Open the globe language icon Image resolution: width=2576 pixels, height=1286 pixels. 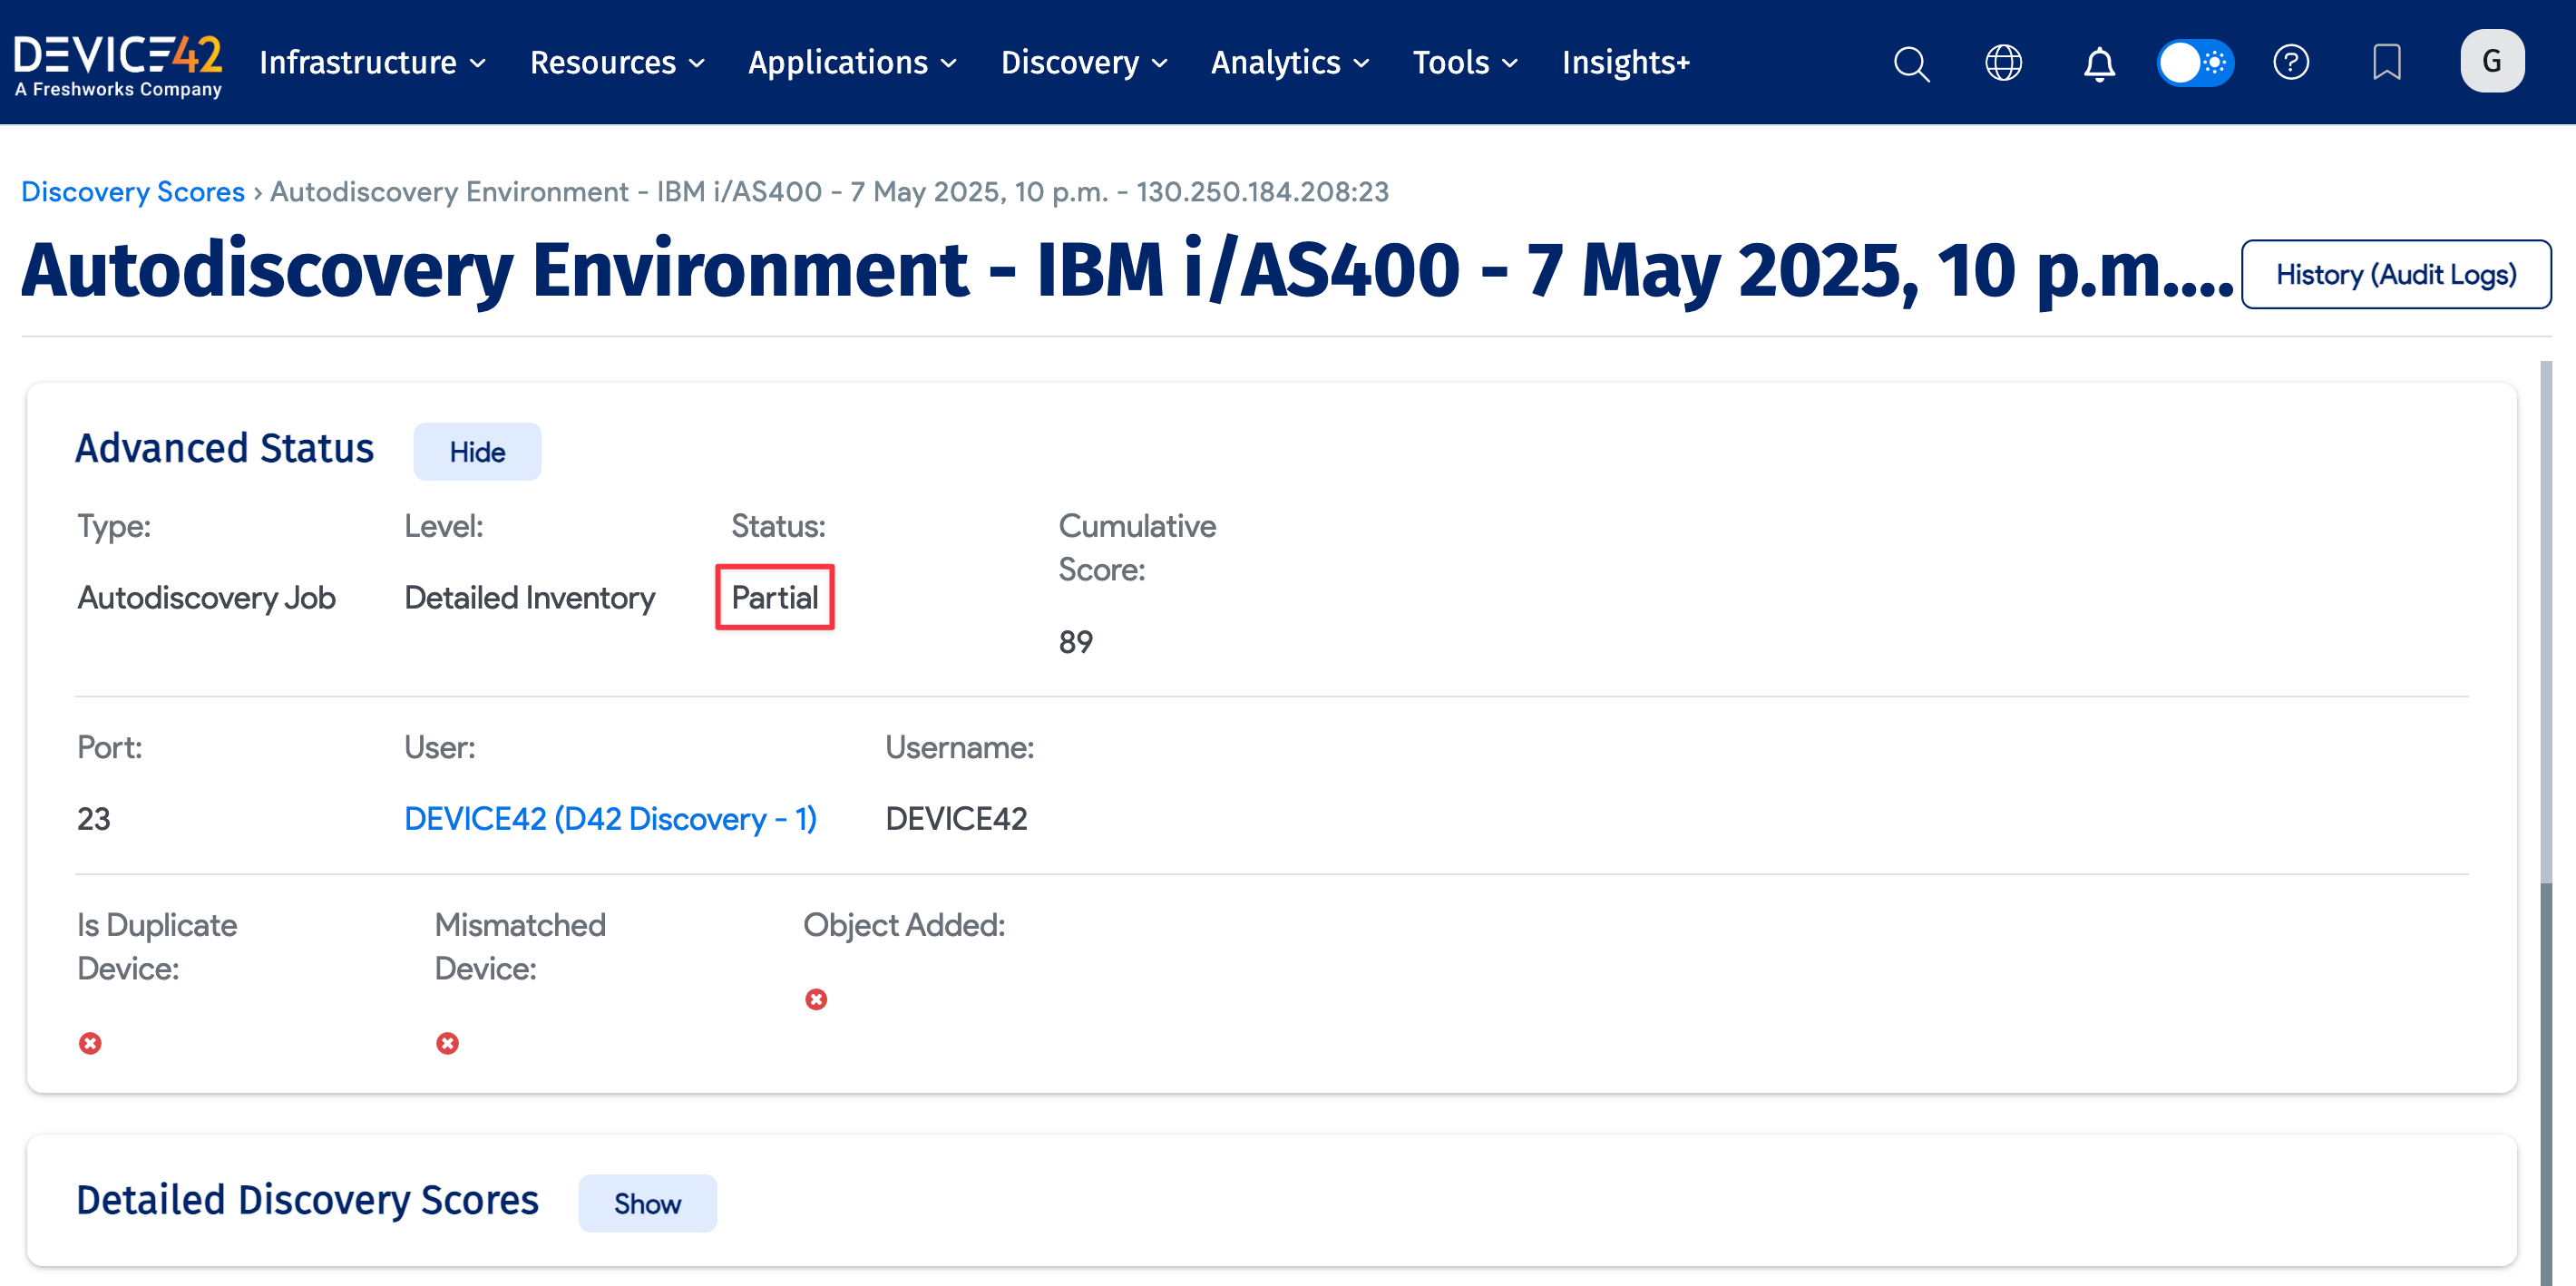pos(2003,63)
